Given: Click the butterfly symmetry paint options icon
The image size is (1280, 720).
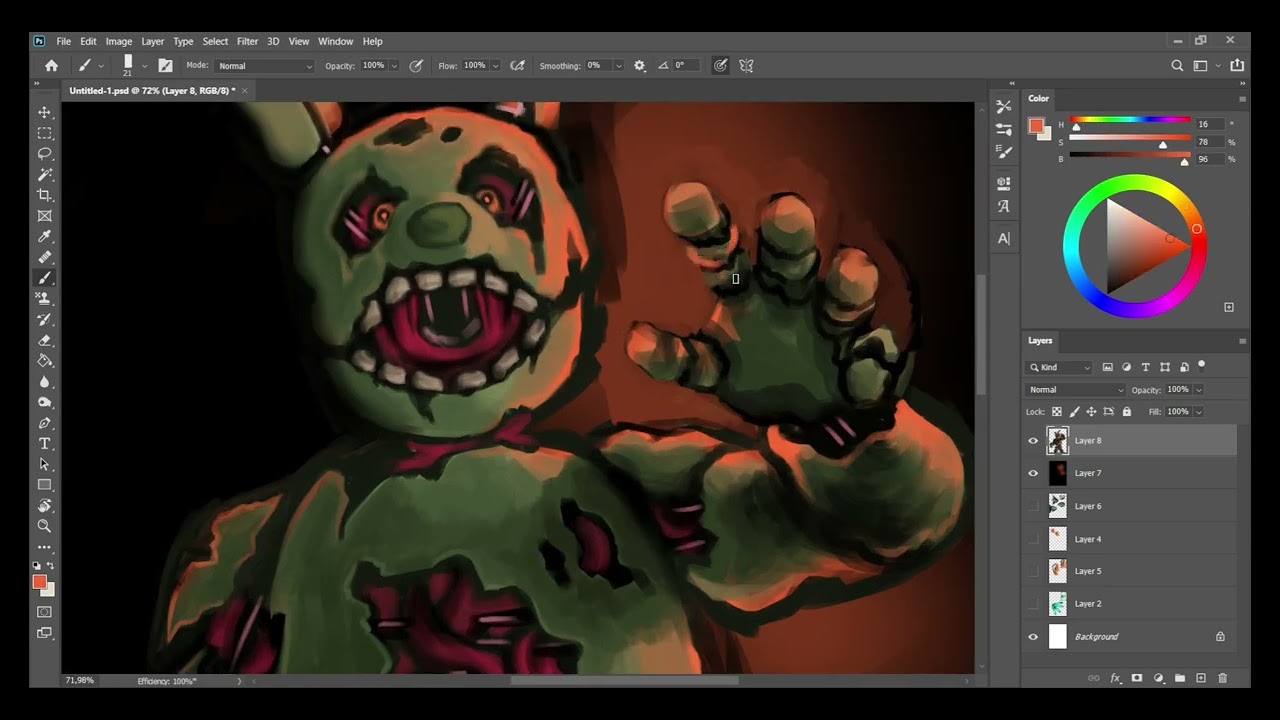Looking at the screenshot, I should click(746, 66).
